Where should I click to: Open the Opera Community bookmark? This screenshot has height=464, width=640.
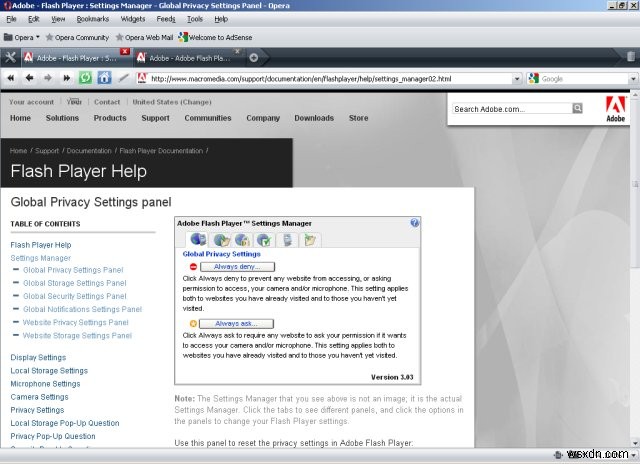point(77,37)
